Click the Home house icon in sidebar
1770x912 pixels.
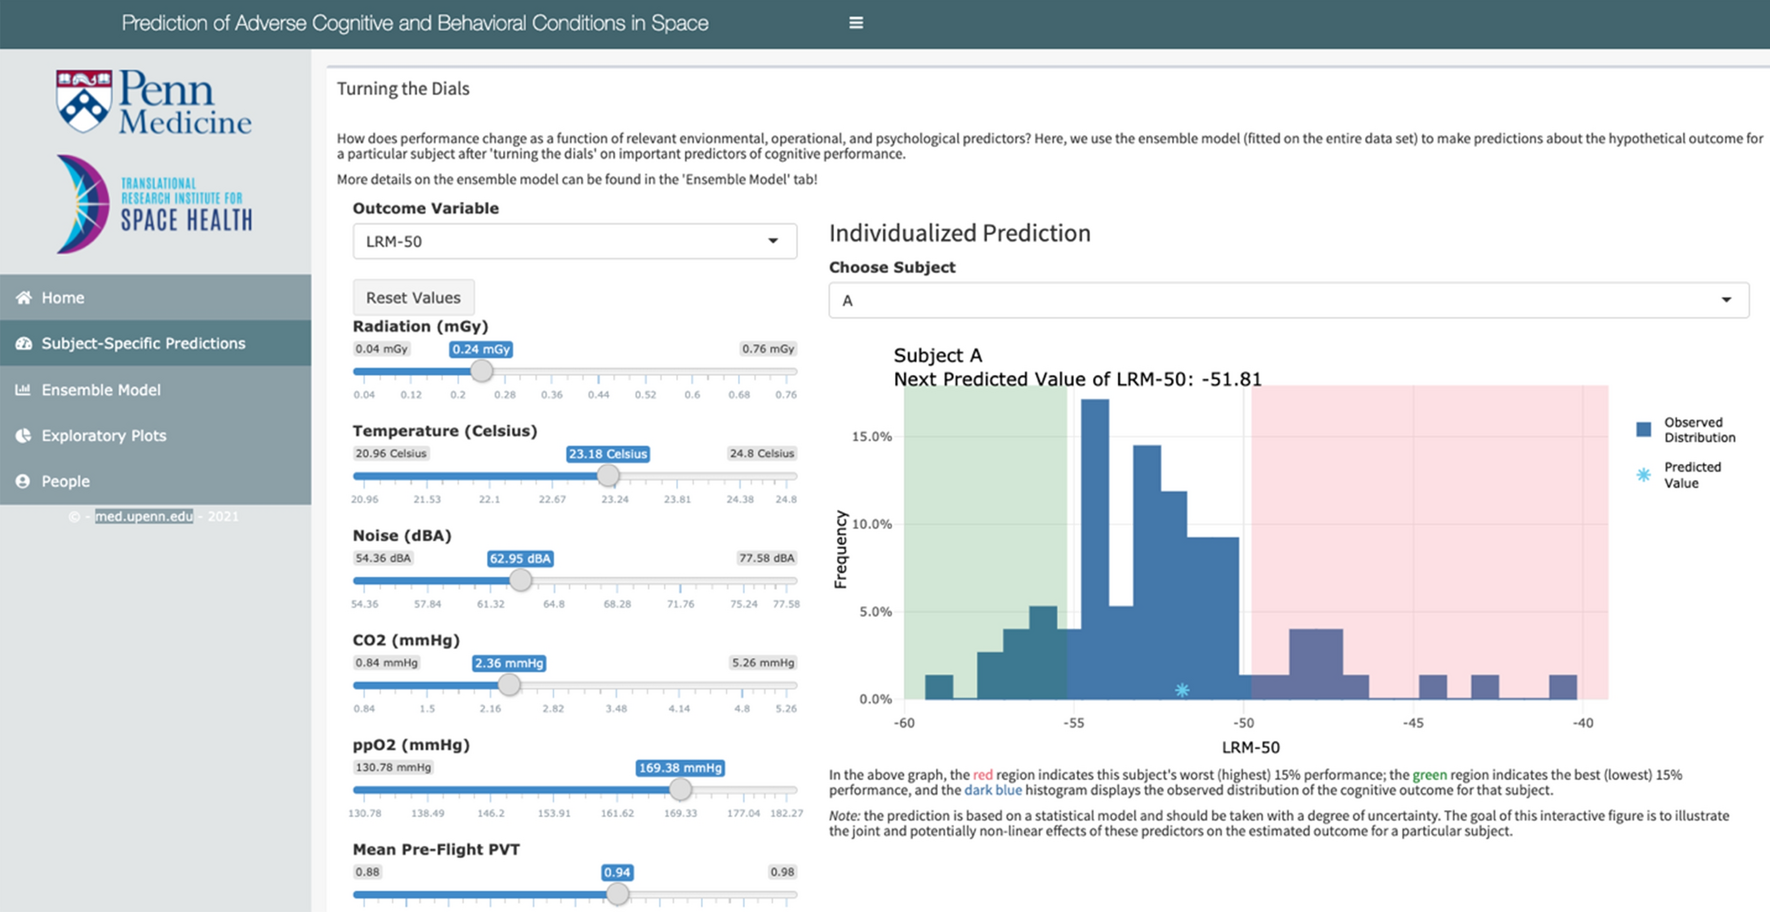[24, 298]
